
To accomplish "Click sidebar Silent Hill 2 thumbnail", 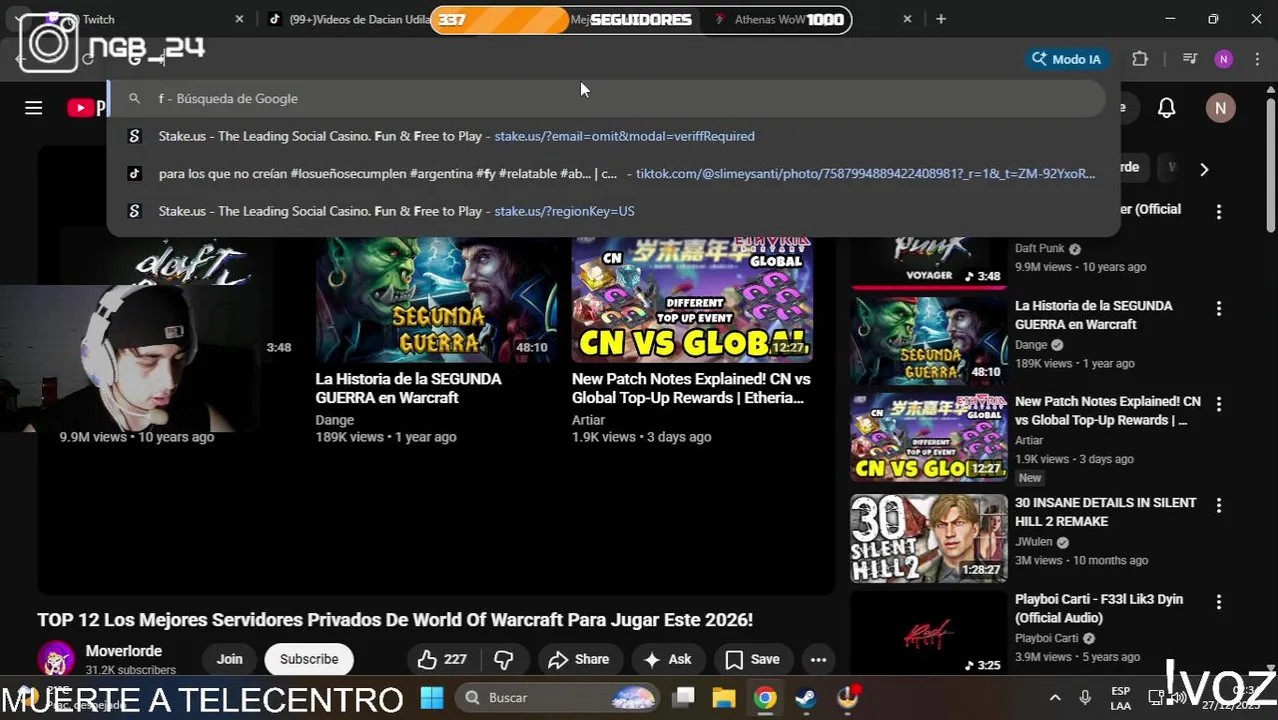I will coord(929,538).
